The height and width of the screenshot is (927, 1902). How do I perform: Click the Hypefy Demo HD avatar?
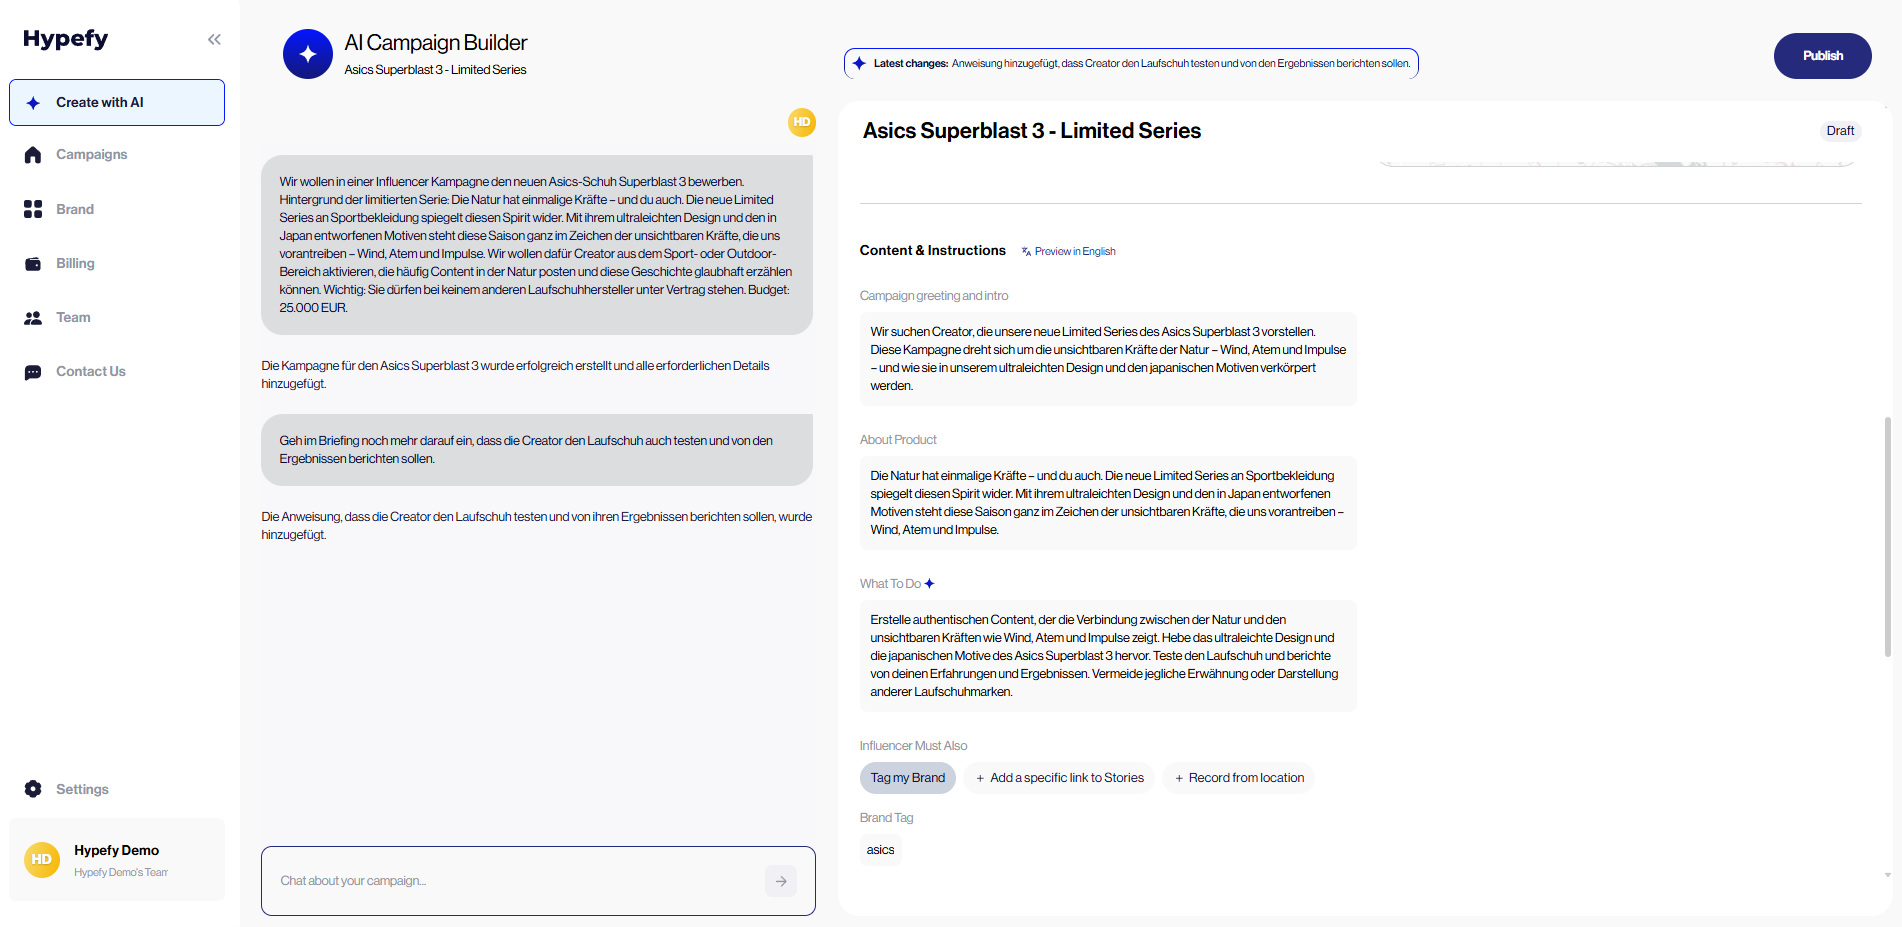(x=42, y=860)
